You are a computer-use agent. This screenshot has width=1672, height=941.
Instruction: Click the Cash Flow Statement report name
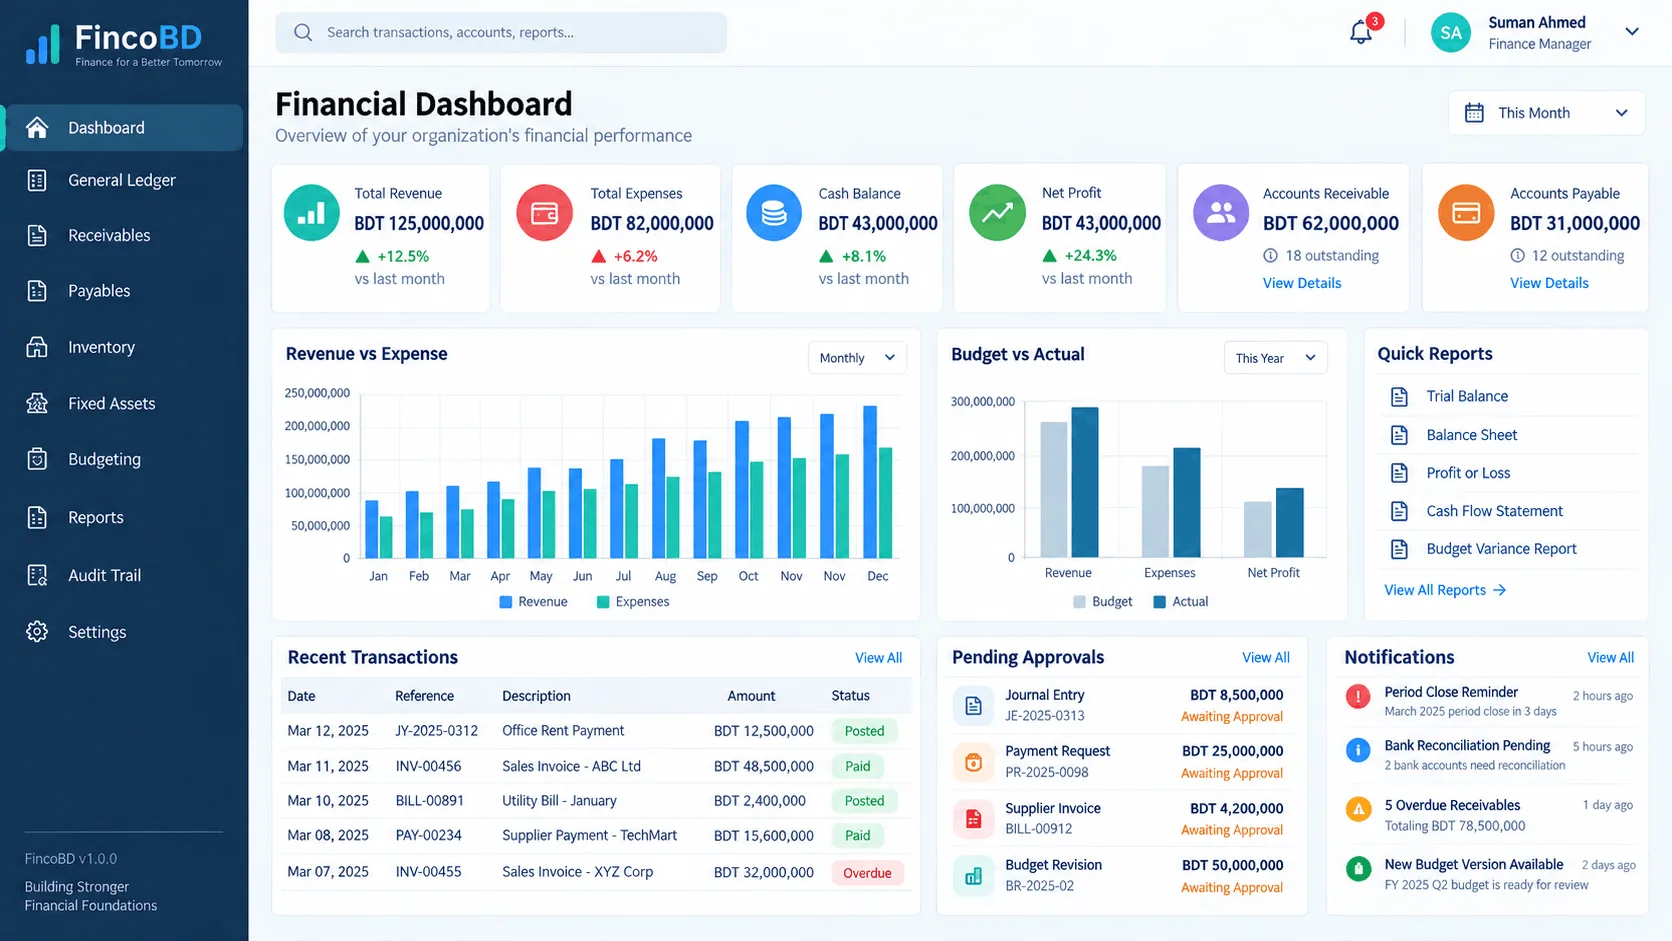pyautogui.click(x=1494, y=511)
